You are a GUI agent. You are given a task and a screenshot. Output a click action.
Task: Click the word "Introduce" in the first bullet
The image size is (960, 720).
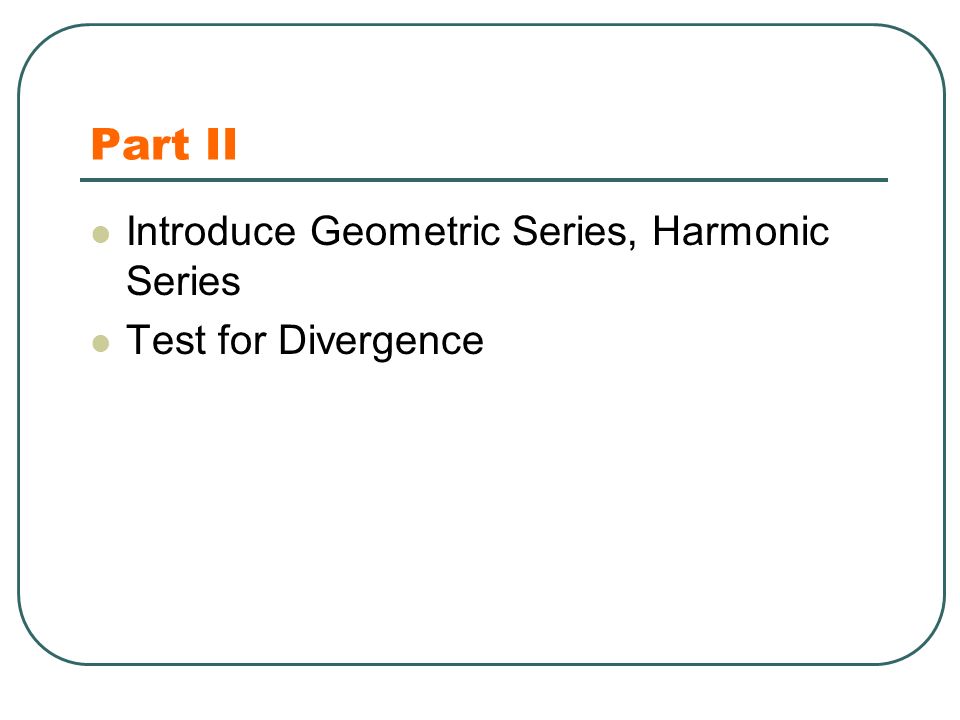(211, 231)
